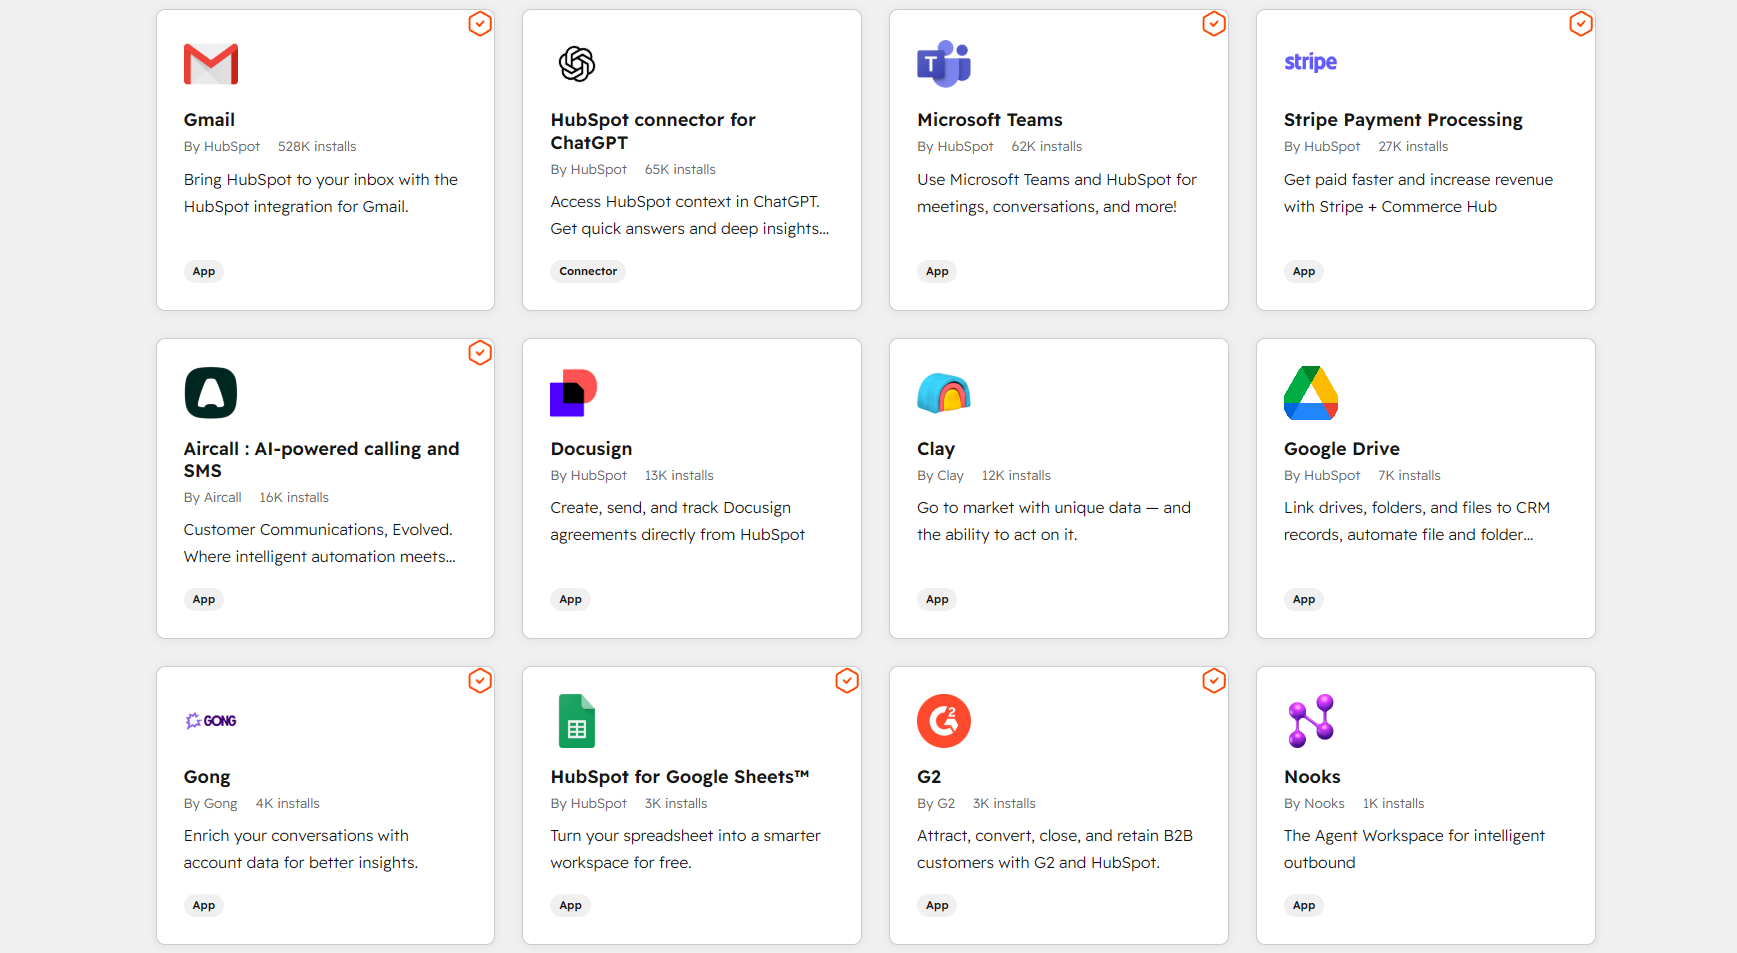Click 'By Gong' publisher text
Screen dimensions: 1737x953
pyautogui.click(x=211, y=803)
